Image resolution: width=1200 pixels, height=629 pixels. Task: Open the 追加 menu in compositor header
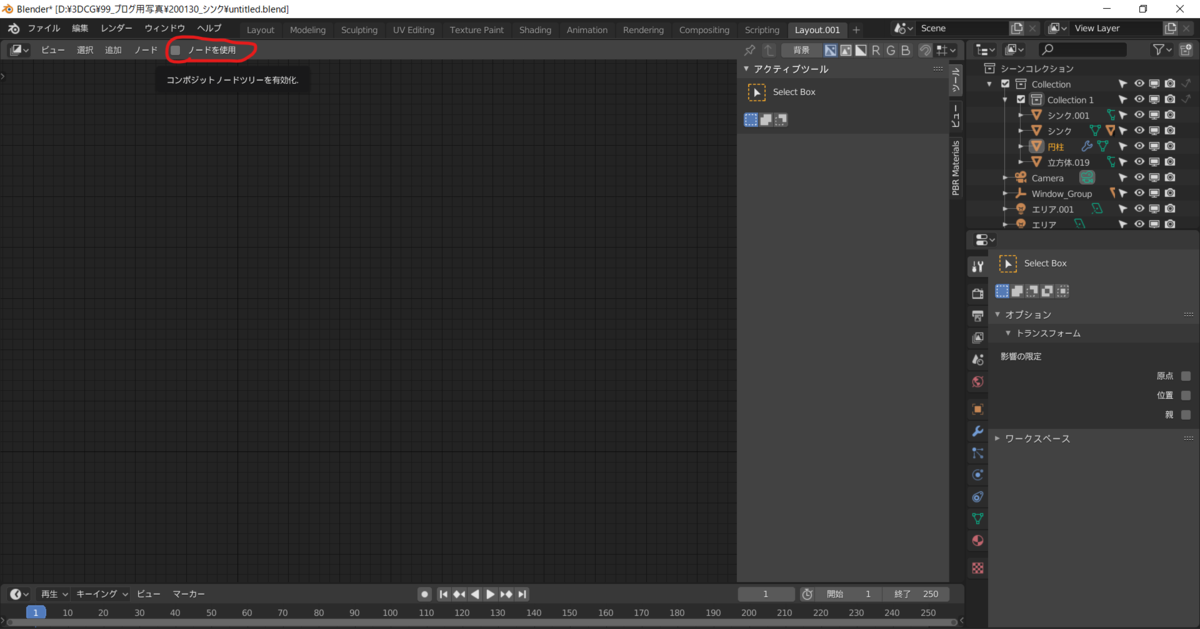113,50
